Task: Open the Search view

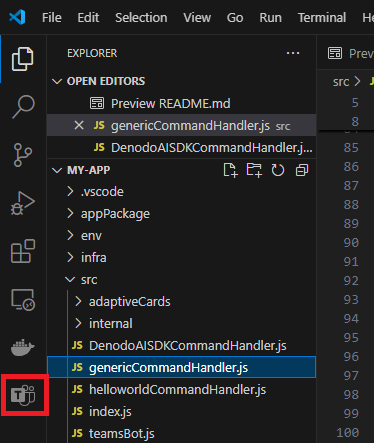Action: 23,107
